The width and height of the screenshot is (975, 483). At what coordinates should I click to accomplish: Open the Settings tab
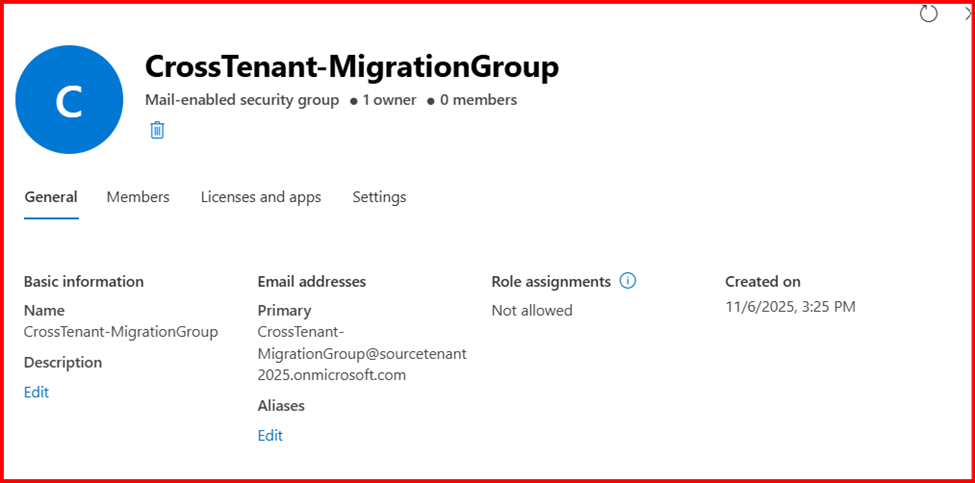coord(379,197)
